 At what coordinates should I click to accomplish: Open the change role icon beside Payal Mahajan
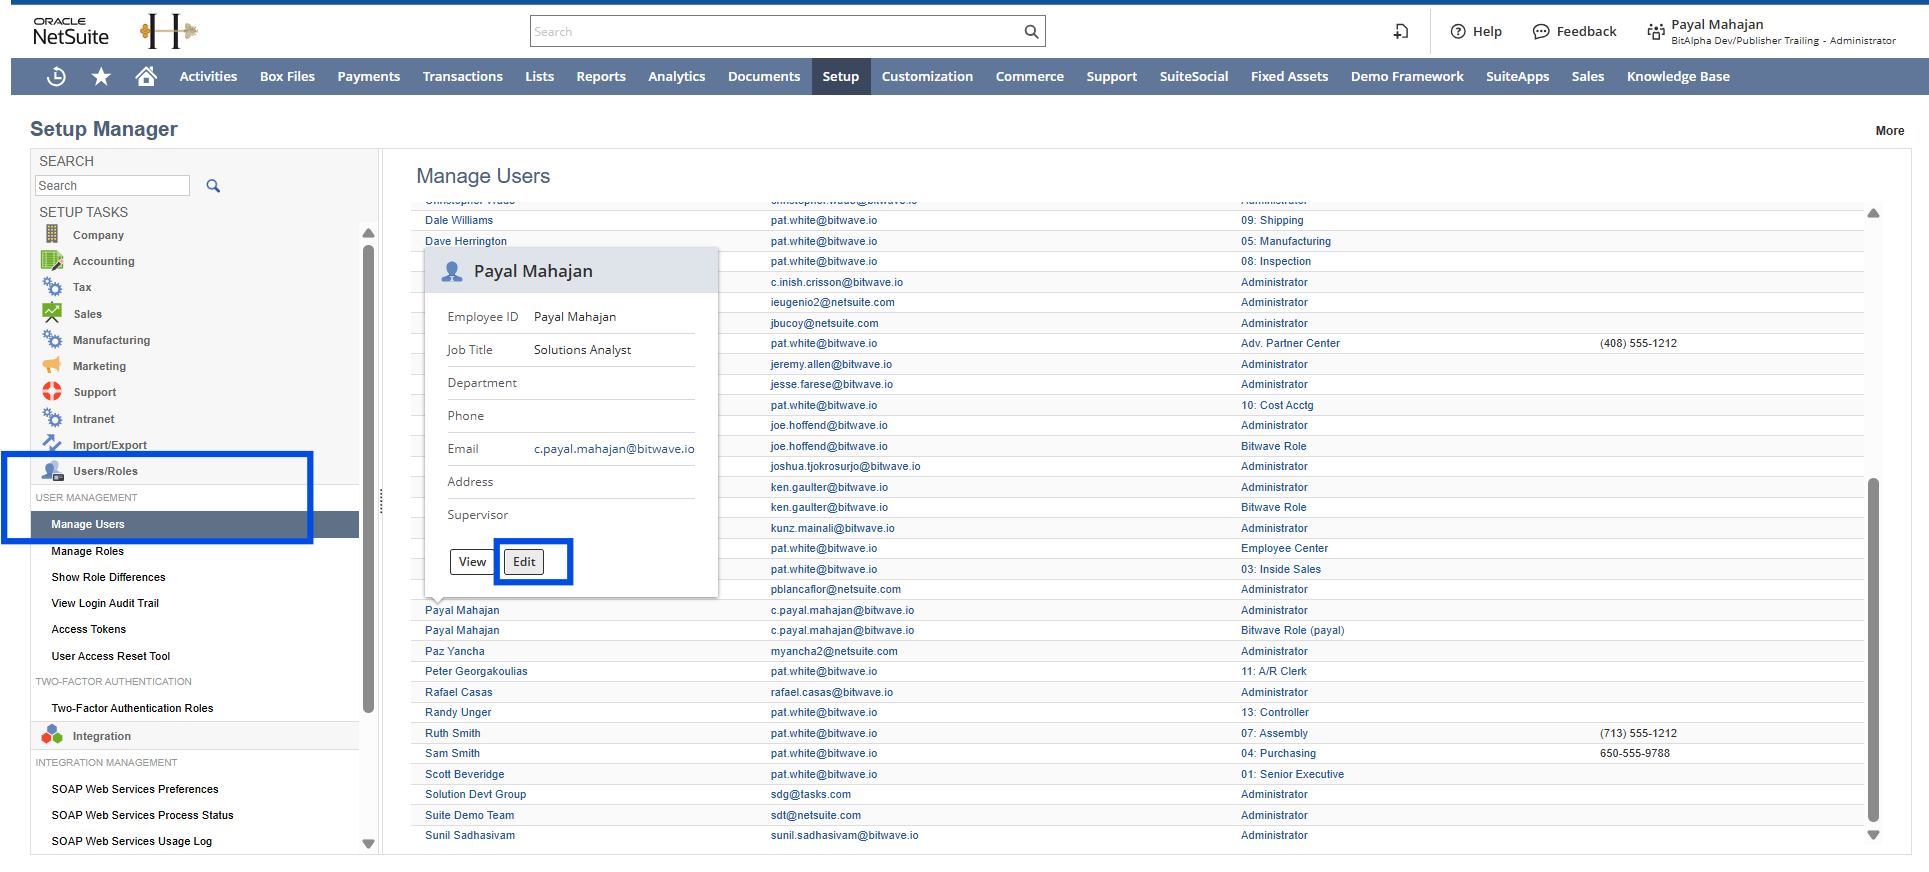[x=1656, y=32]
